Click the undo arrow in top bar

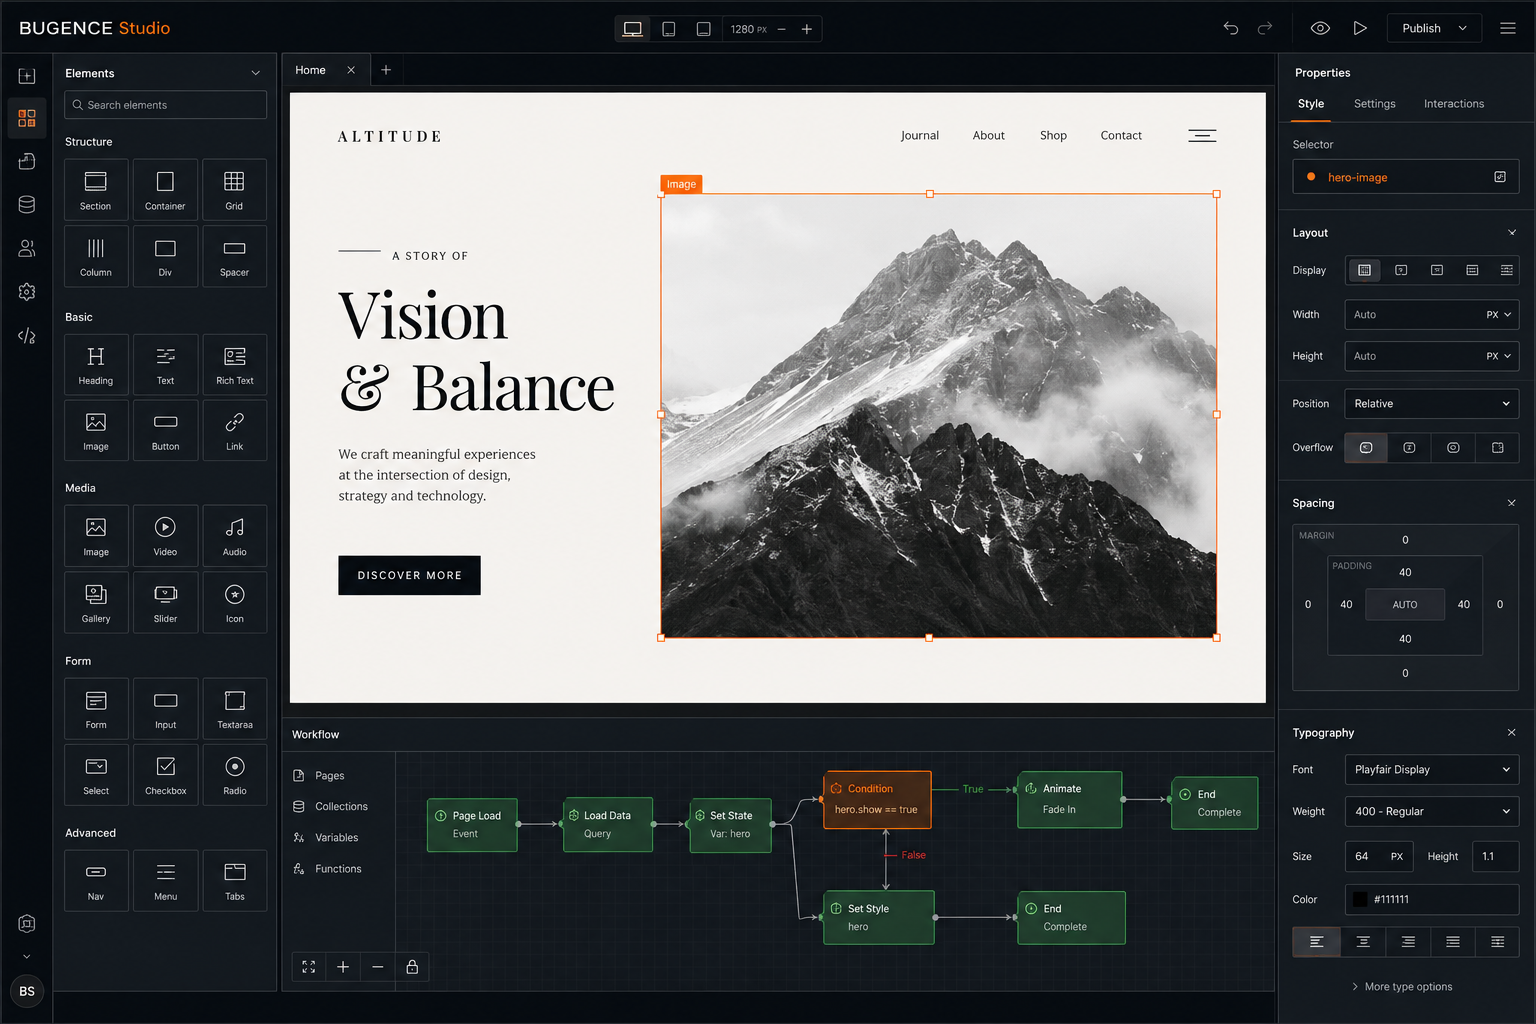(x=1231, y=28)
